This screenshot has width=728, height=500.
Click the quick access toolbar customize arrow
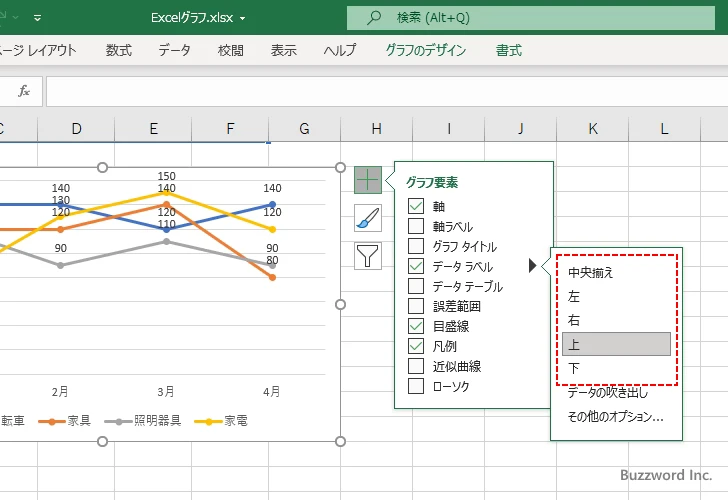coord(37,18)
